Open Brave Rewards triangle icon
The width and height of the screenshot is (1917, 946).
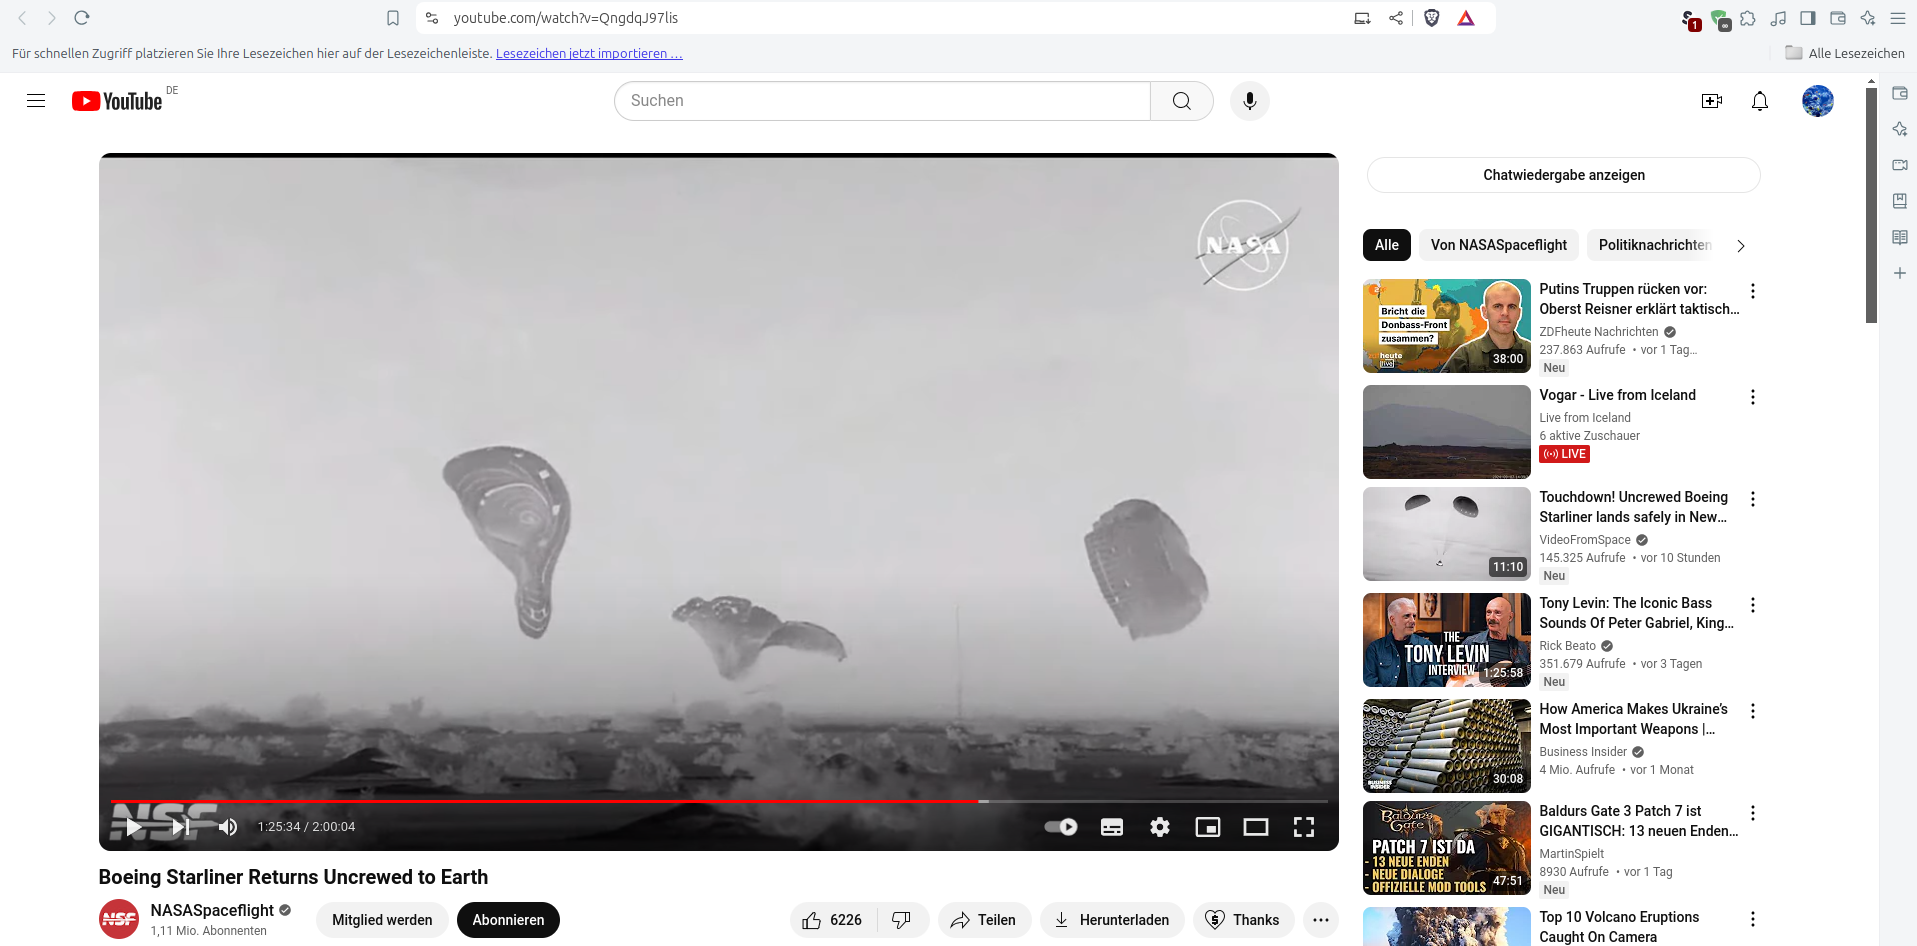coord(1466,18)
